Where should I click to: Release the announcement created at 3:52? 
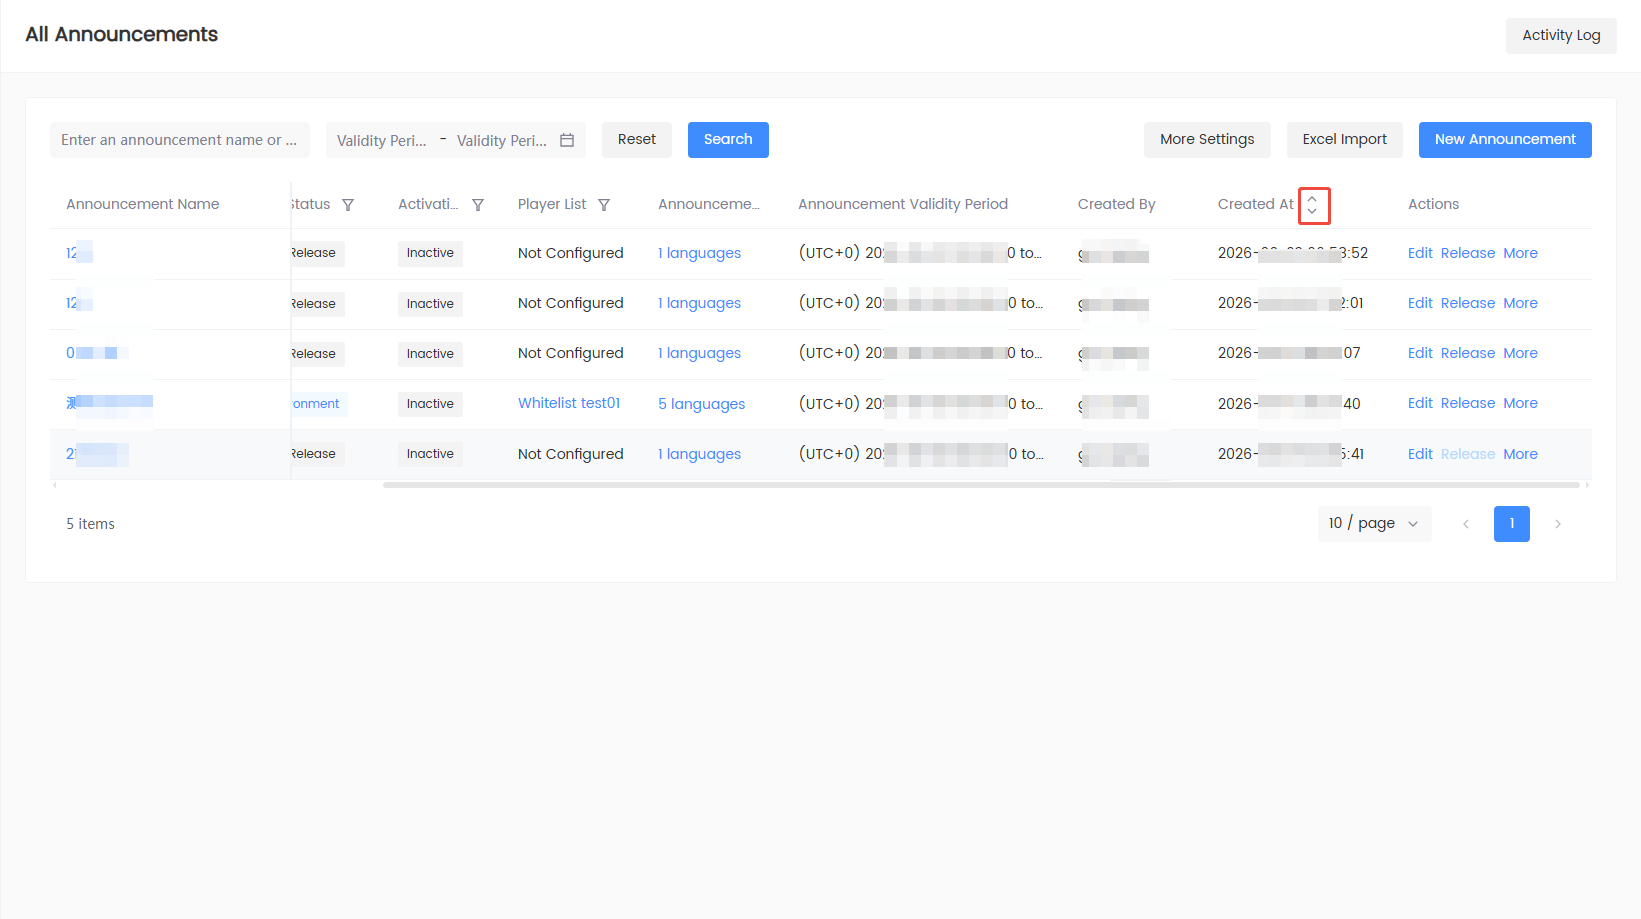[1468, 253]
